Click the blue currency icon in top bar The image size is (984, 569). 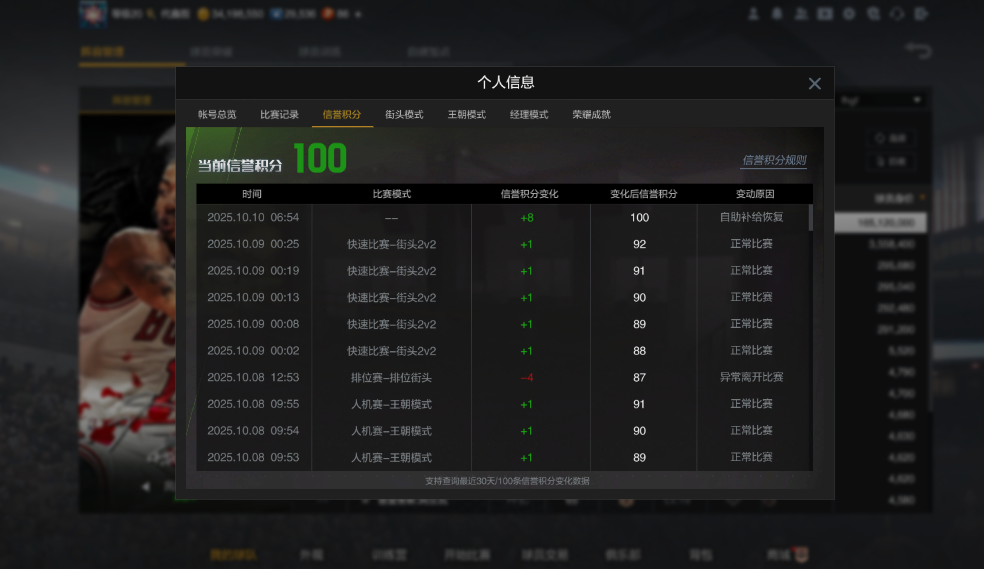[x=275, y=14]
